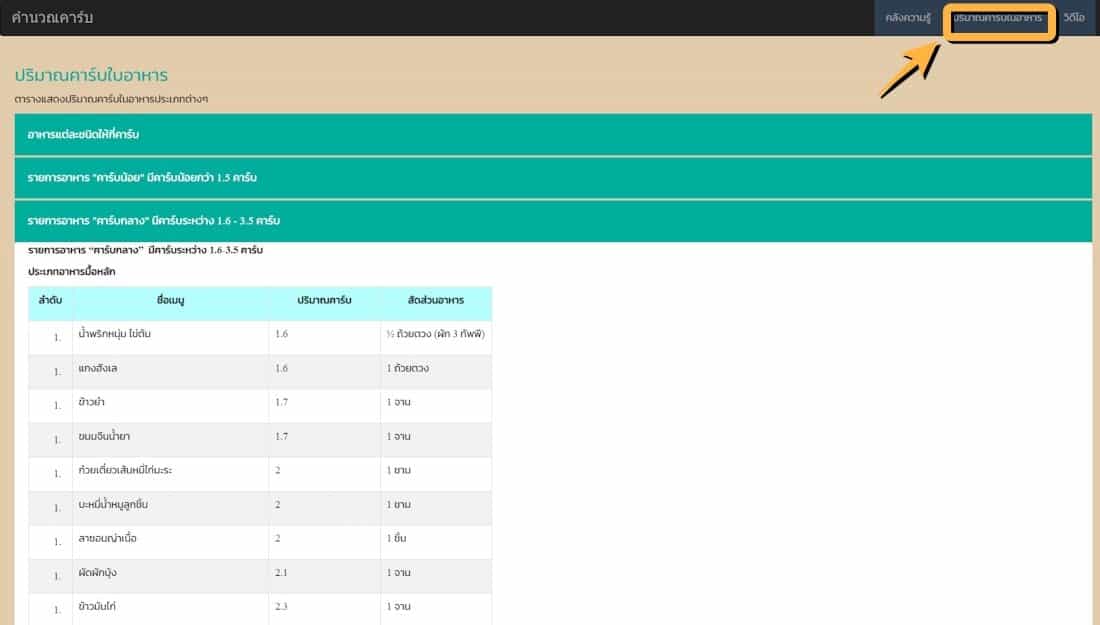Screen dimensions: 1100x625
Task: Select the ข้าวมันไก่ row
Action: (99, 607)
